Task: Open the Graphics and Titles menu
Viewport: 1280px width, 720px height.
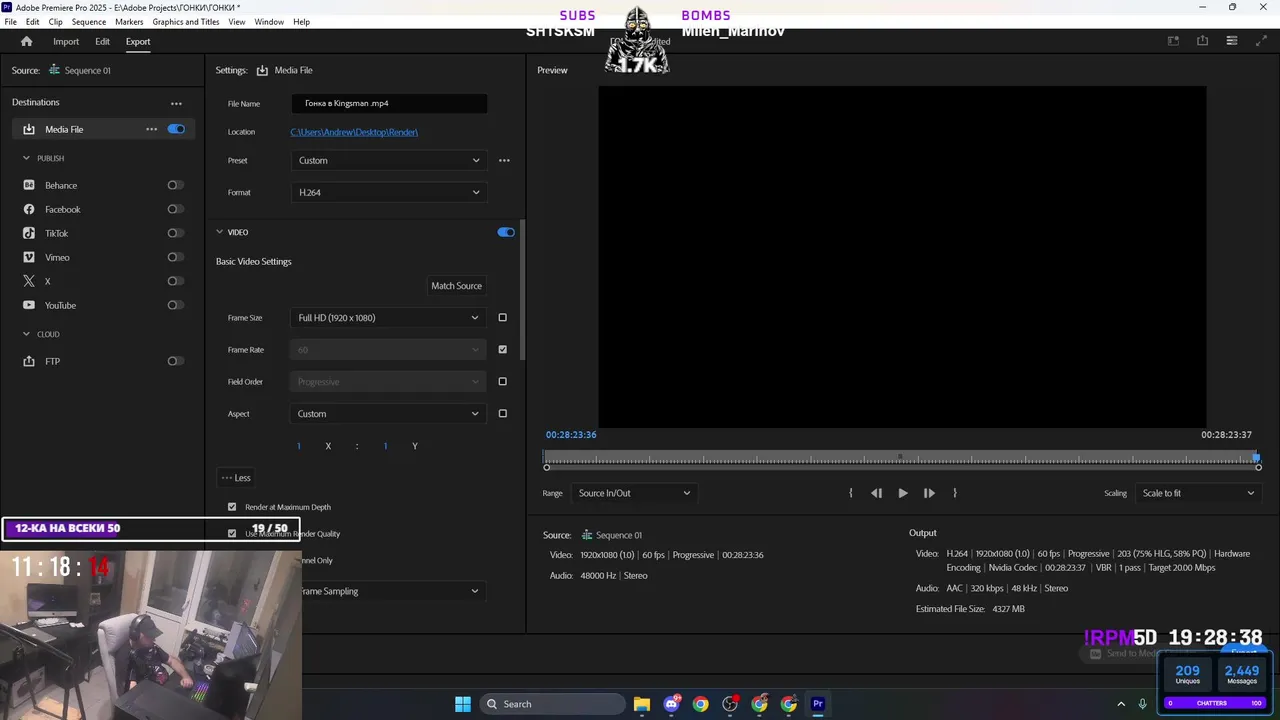Action: [186, 22]
